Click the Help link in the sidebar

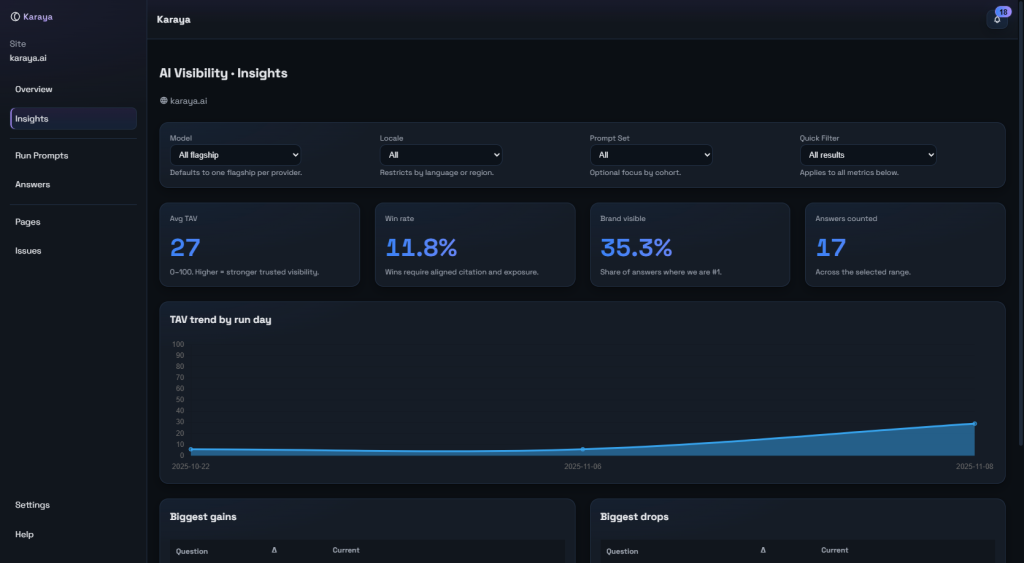coord(25,534)
